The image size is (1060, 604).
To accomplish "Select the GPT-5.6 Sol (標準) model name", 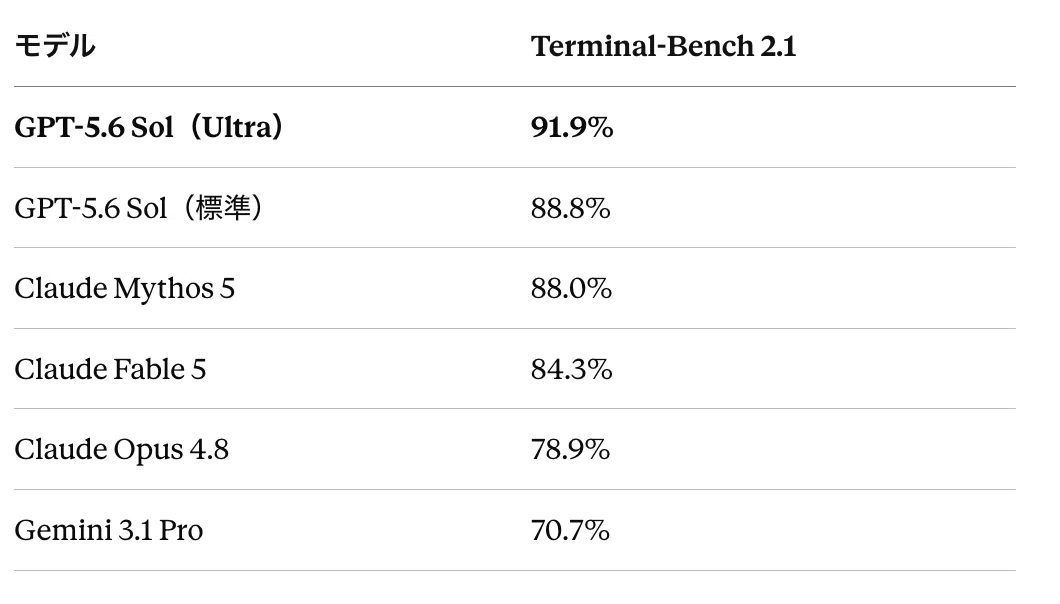I will tap(139, 208).
